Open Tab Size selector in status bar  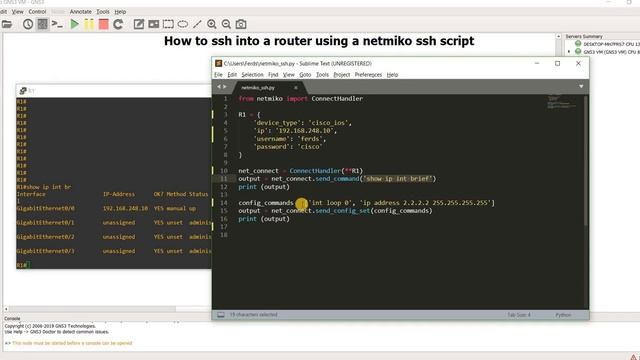pyautogui.click(x=519, y=315)
